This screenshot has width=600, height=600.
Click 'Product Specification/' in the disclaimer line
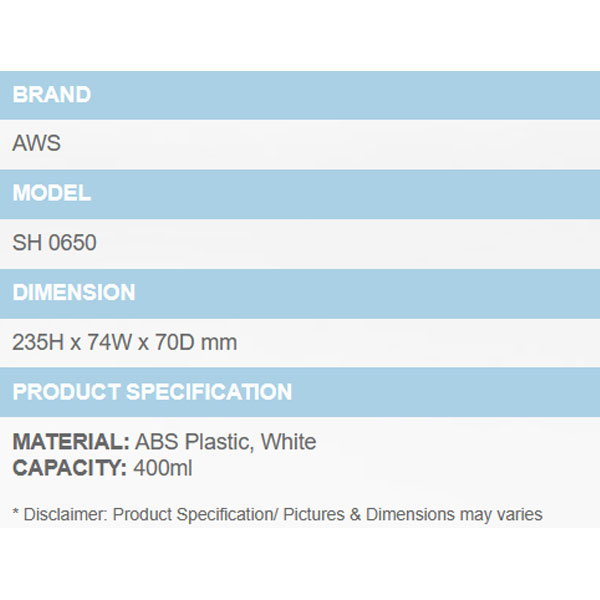pos(195,515)
